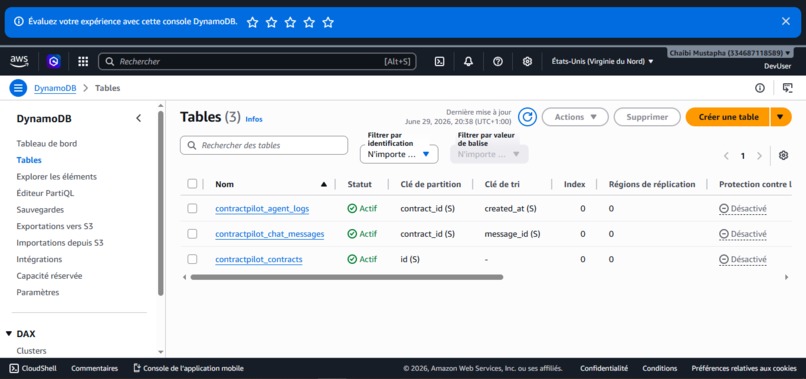Click the Infos link beside Tables

(254, 119)
